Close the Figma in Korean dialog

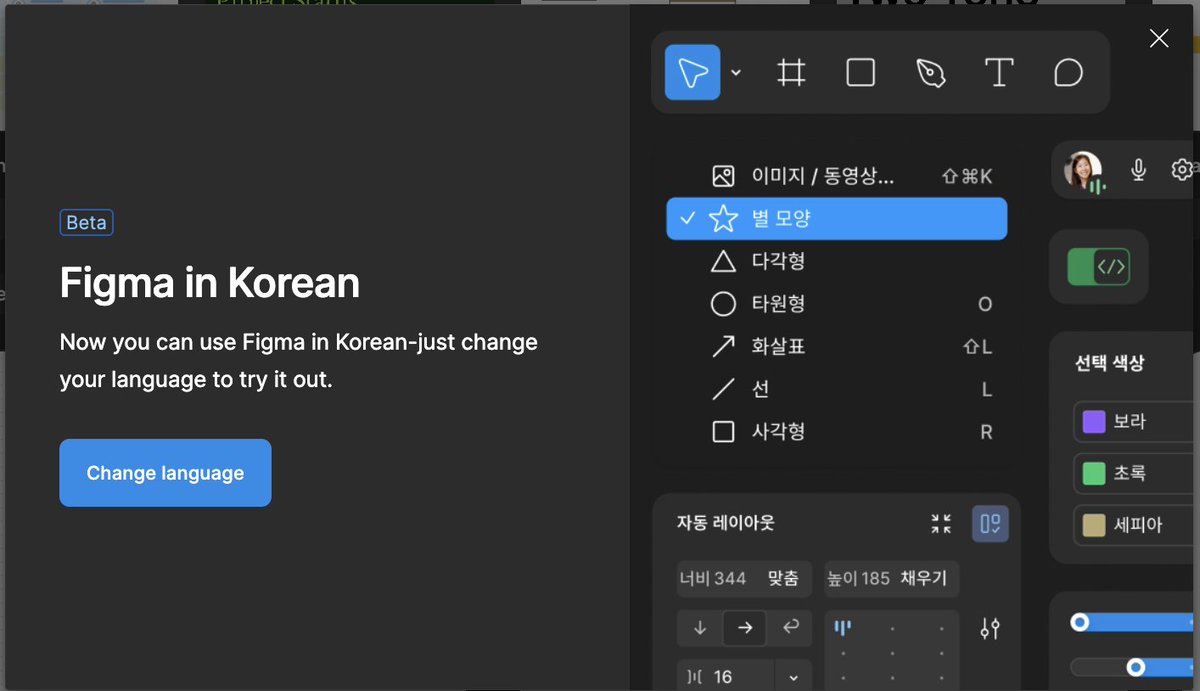pyautogui.click(x=1159, y=38)
